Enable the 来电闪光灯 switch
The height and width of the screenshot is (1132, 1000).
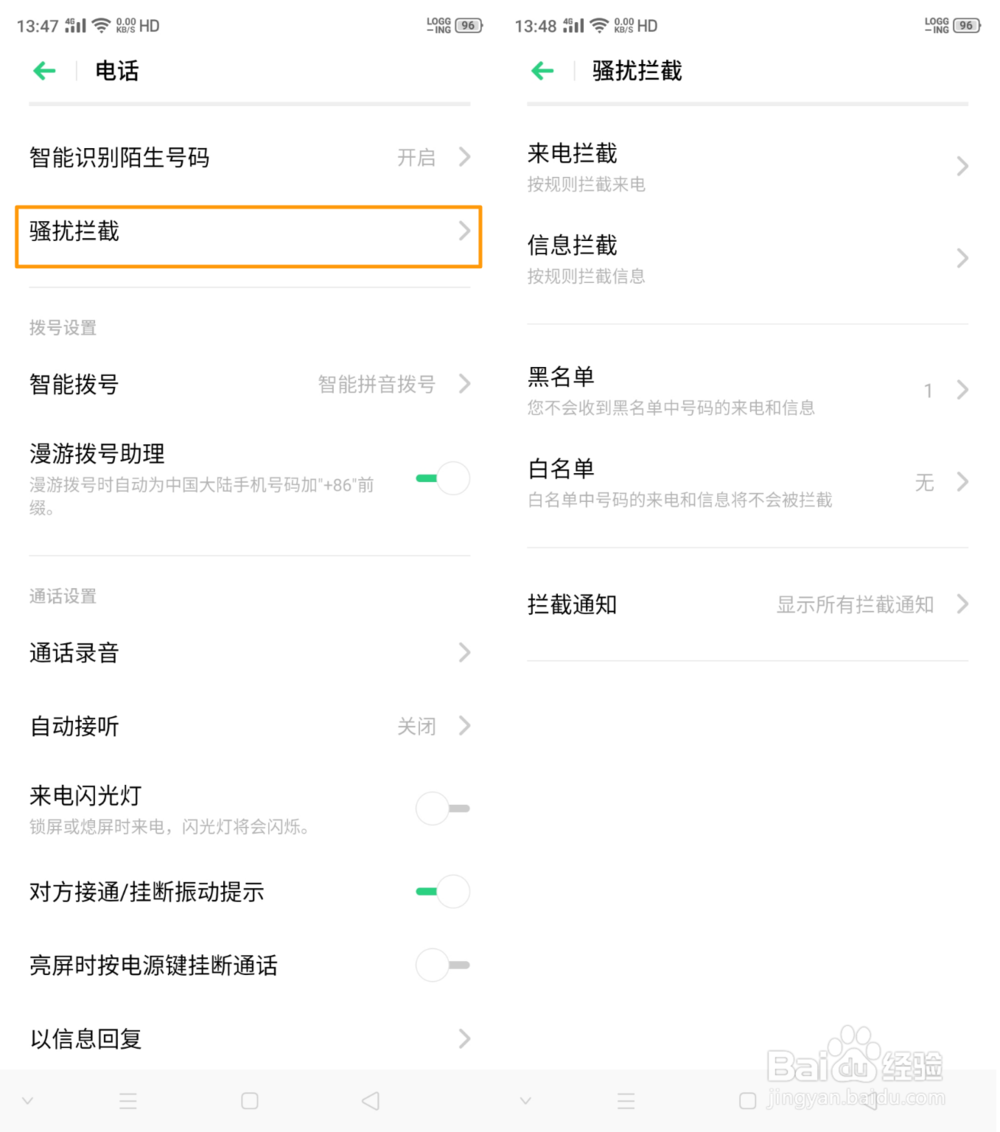(x=442, y=808)
